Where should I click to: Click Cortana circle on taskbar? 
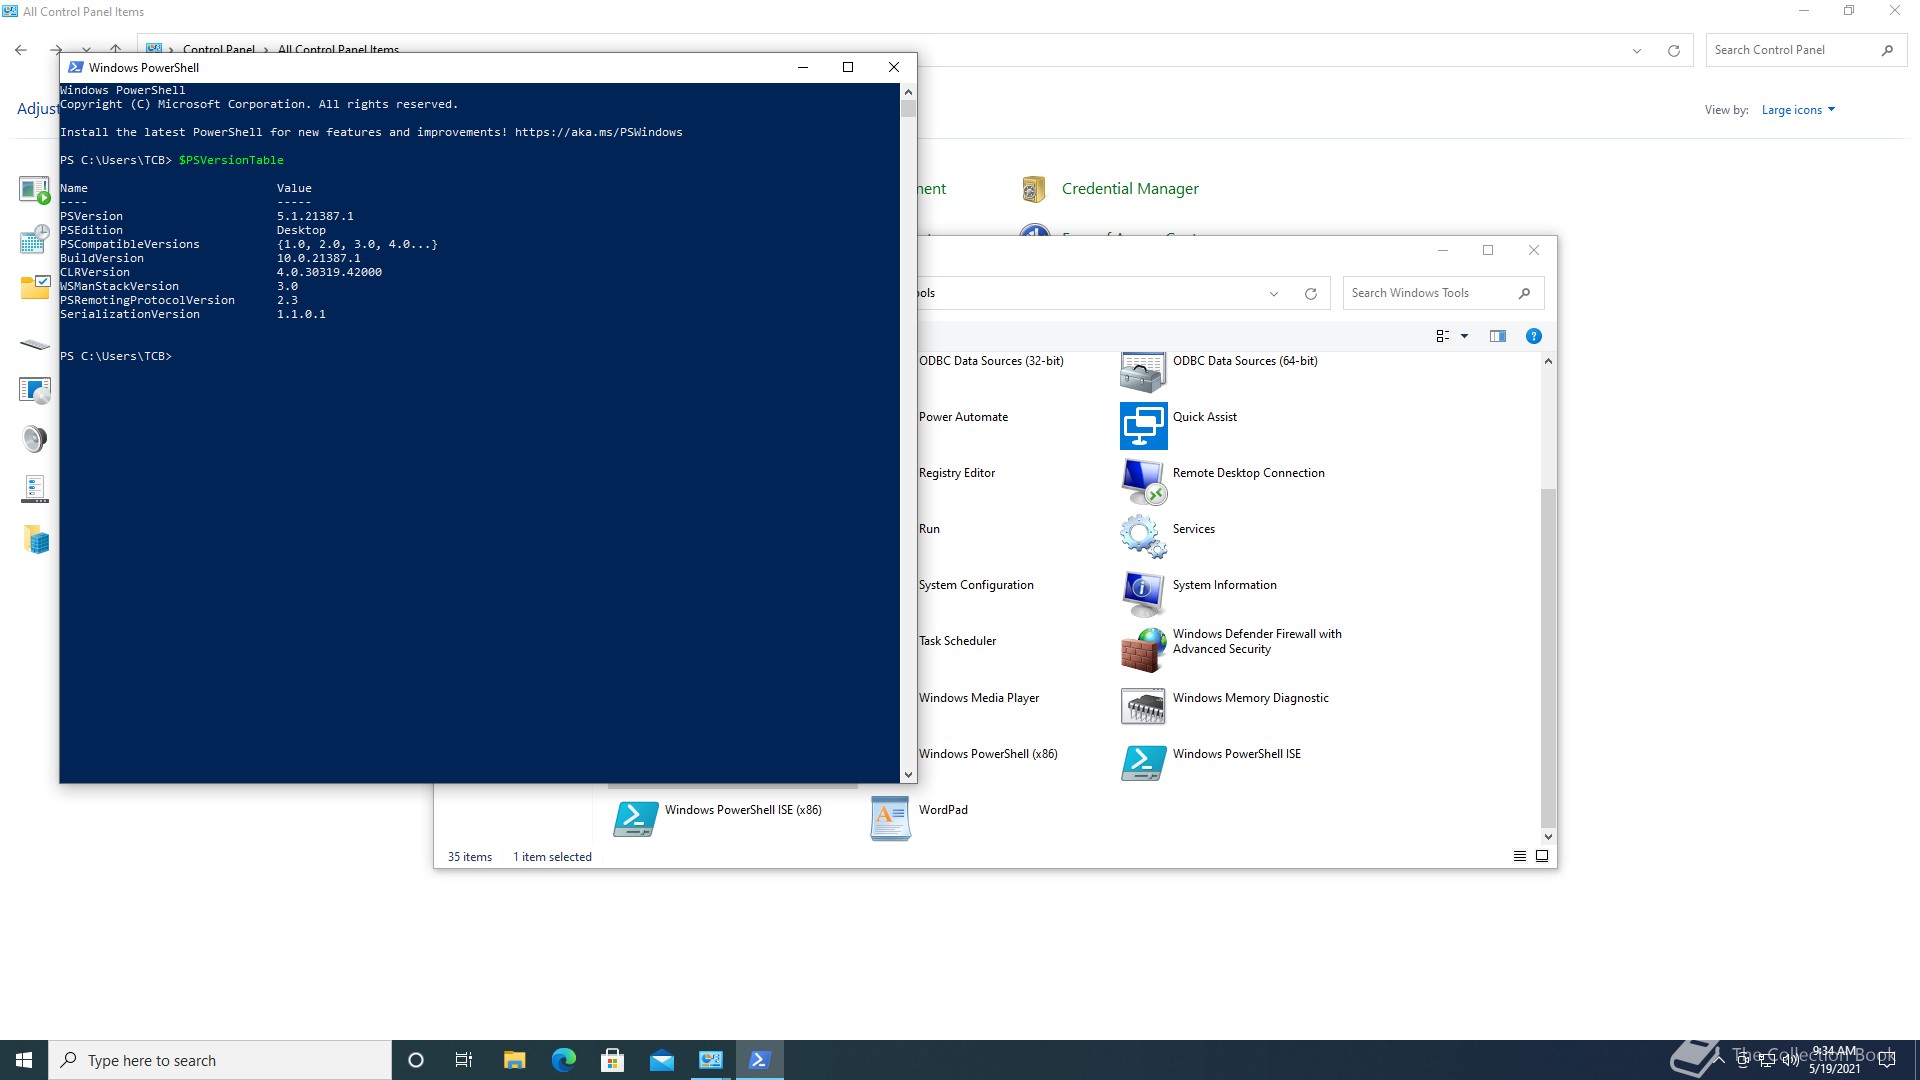416,1060
